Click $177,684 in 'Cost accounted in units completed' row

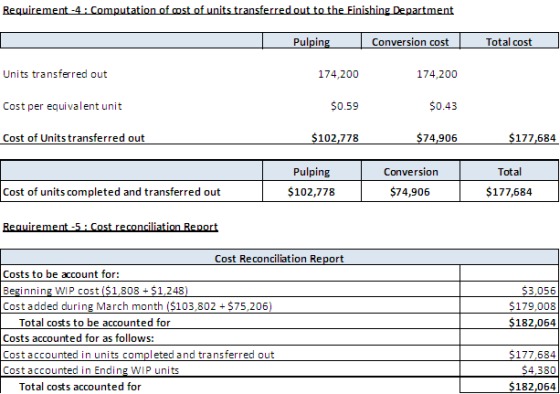(x=532, y=354)
